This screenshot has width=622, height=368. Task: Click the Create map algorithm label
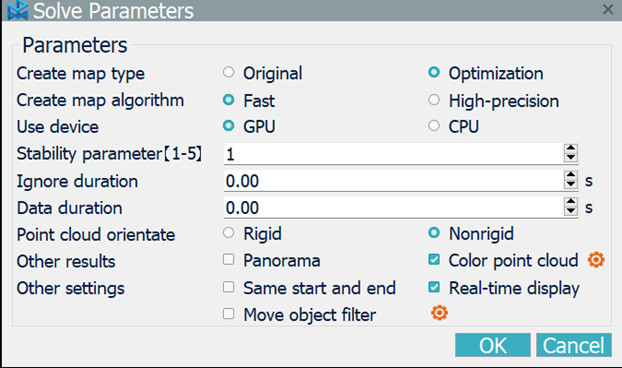[100, 101]
